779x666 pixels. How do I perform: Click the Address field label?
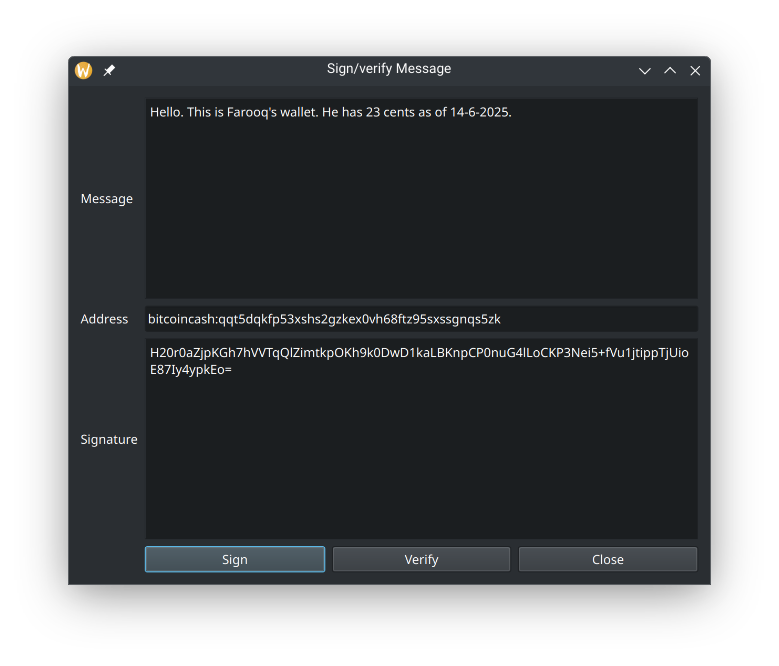click(104, 319)
